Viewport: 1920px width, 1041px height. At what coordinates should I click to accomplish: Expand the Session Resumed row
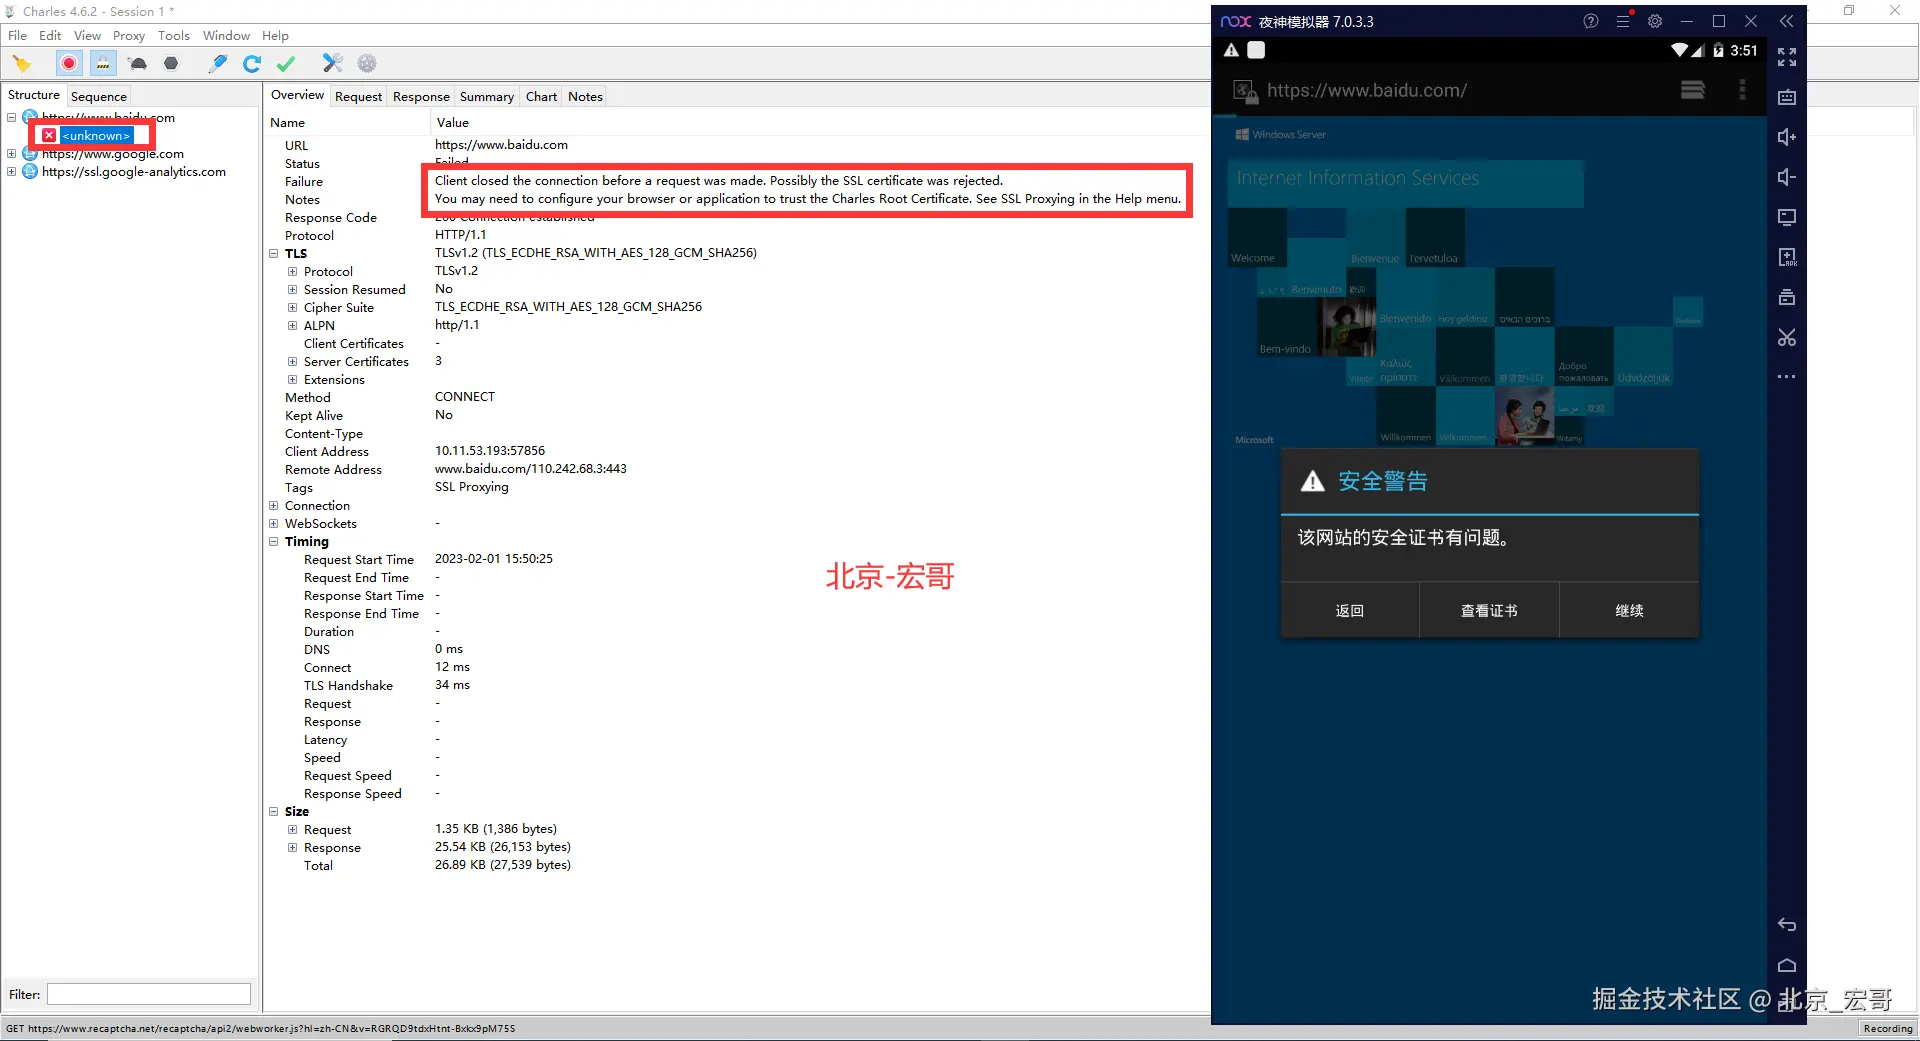(292, 289)
